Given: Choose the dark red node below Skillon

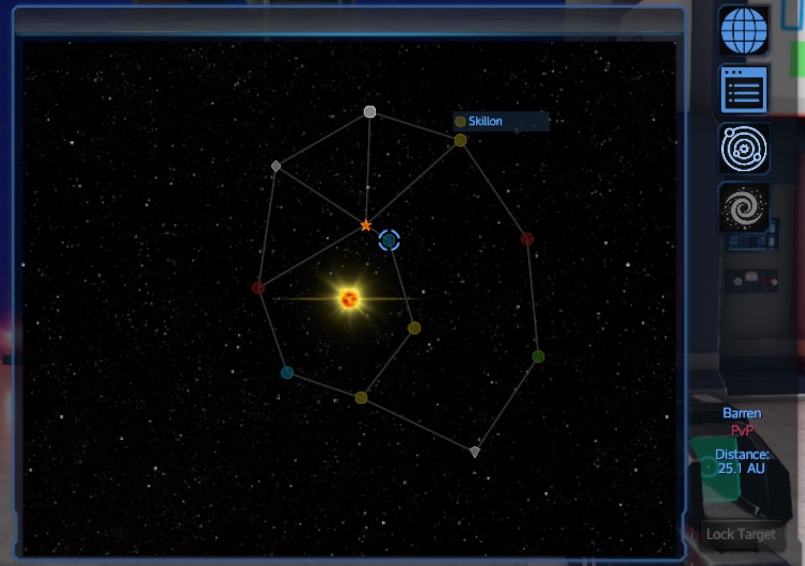Looking at the screenshot, I should pyautogui.click(x=527, y=239).
